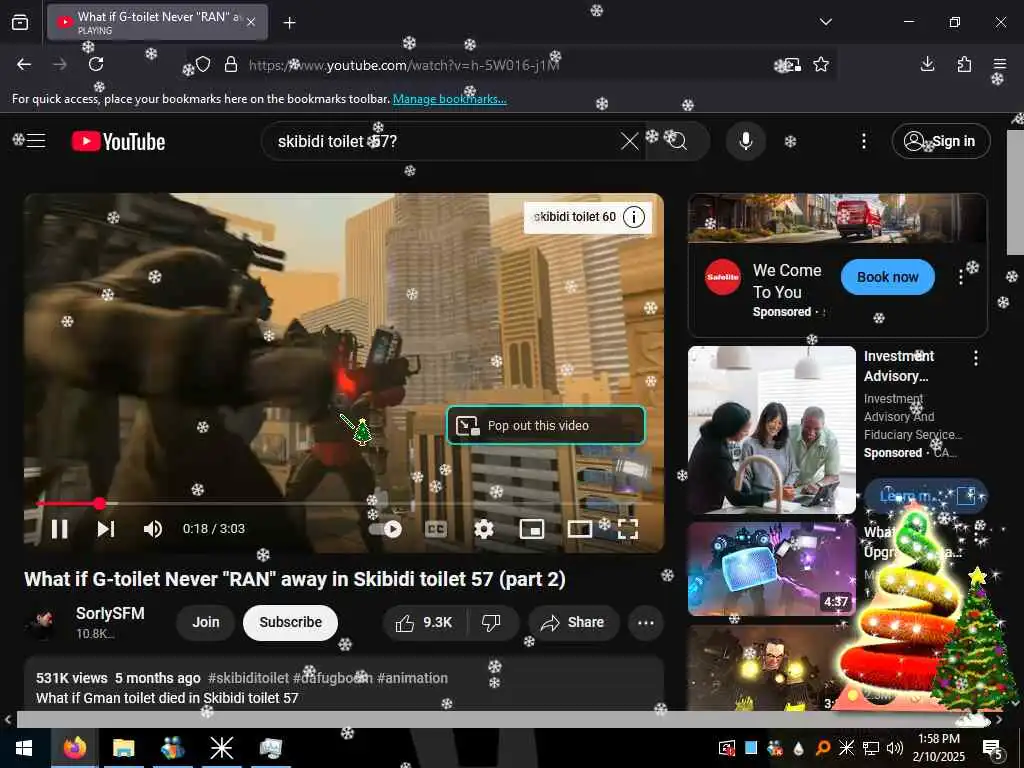Enter full screen mode
Screen dimensions: 1024x768
click(628, 529)
